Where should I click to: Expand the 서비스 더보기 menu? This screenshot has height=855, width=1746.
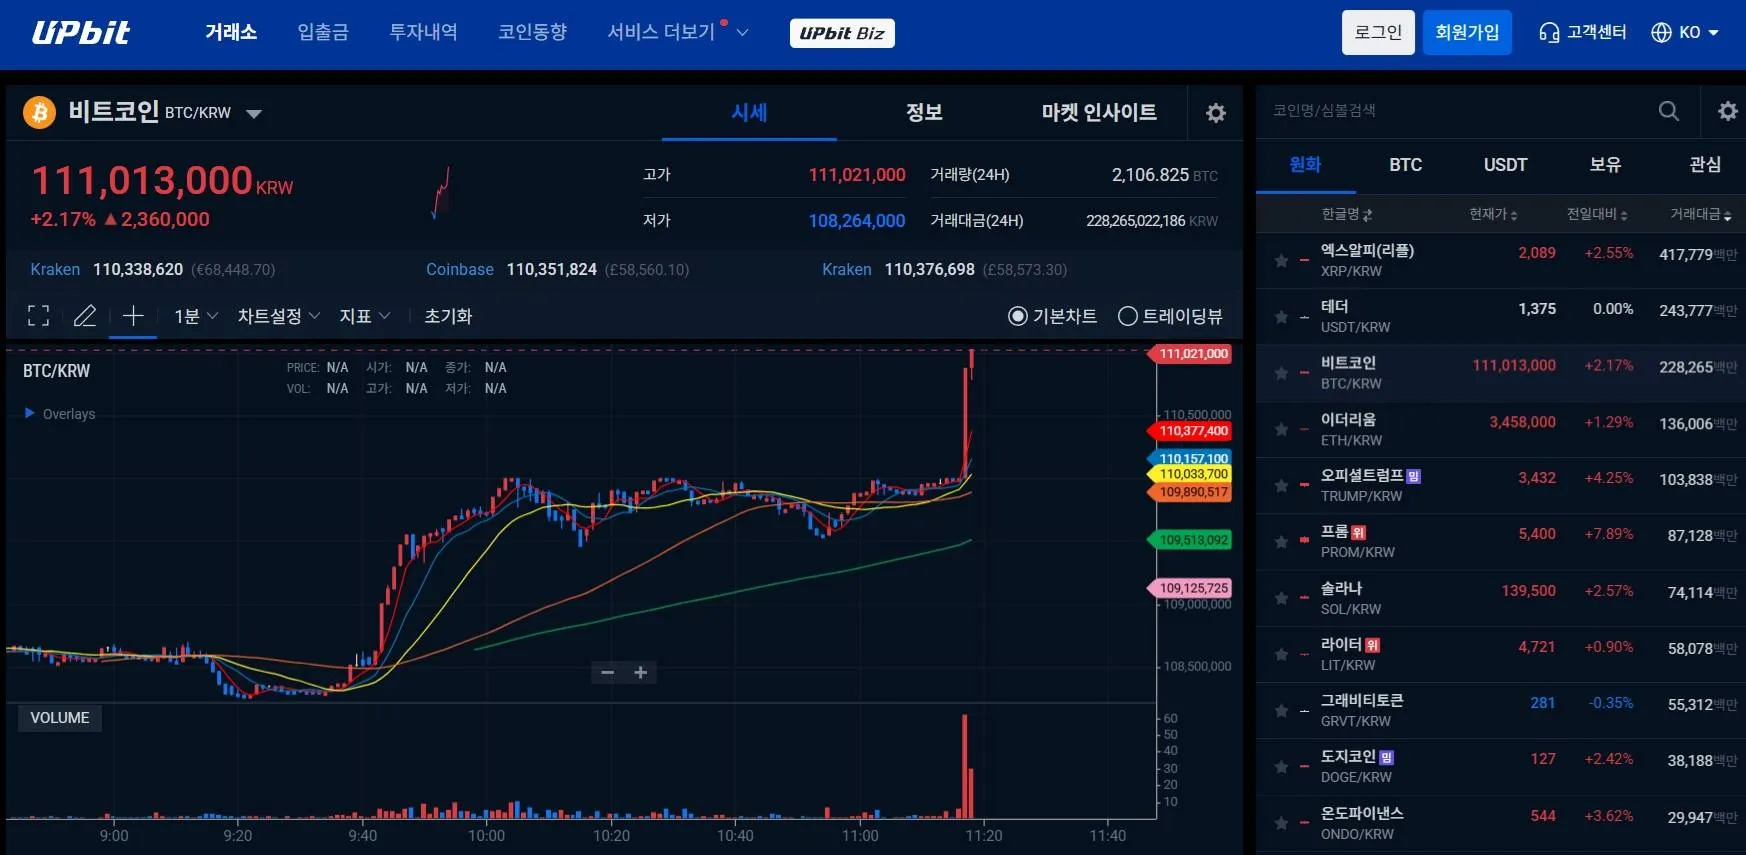coord(678,32)
